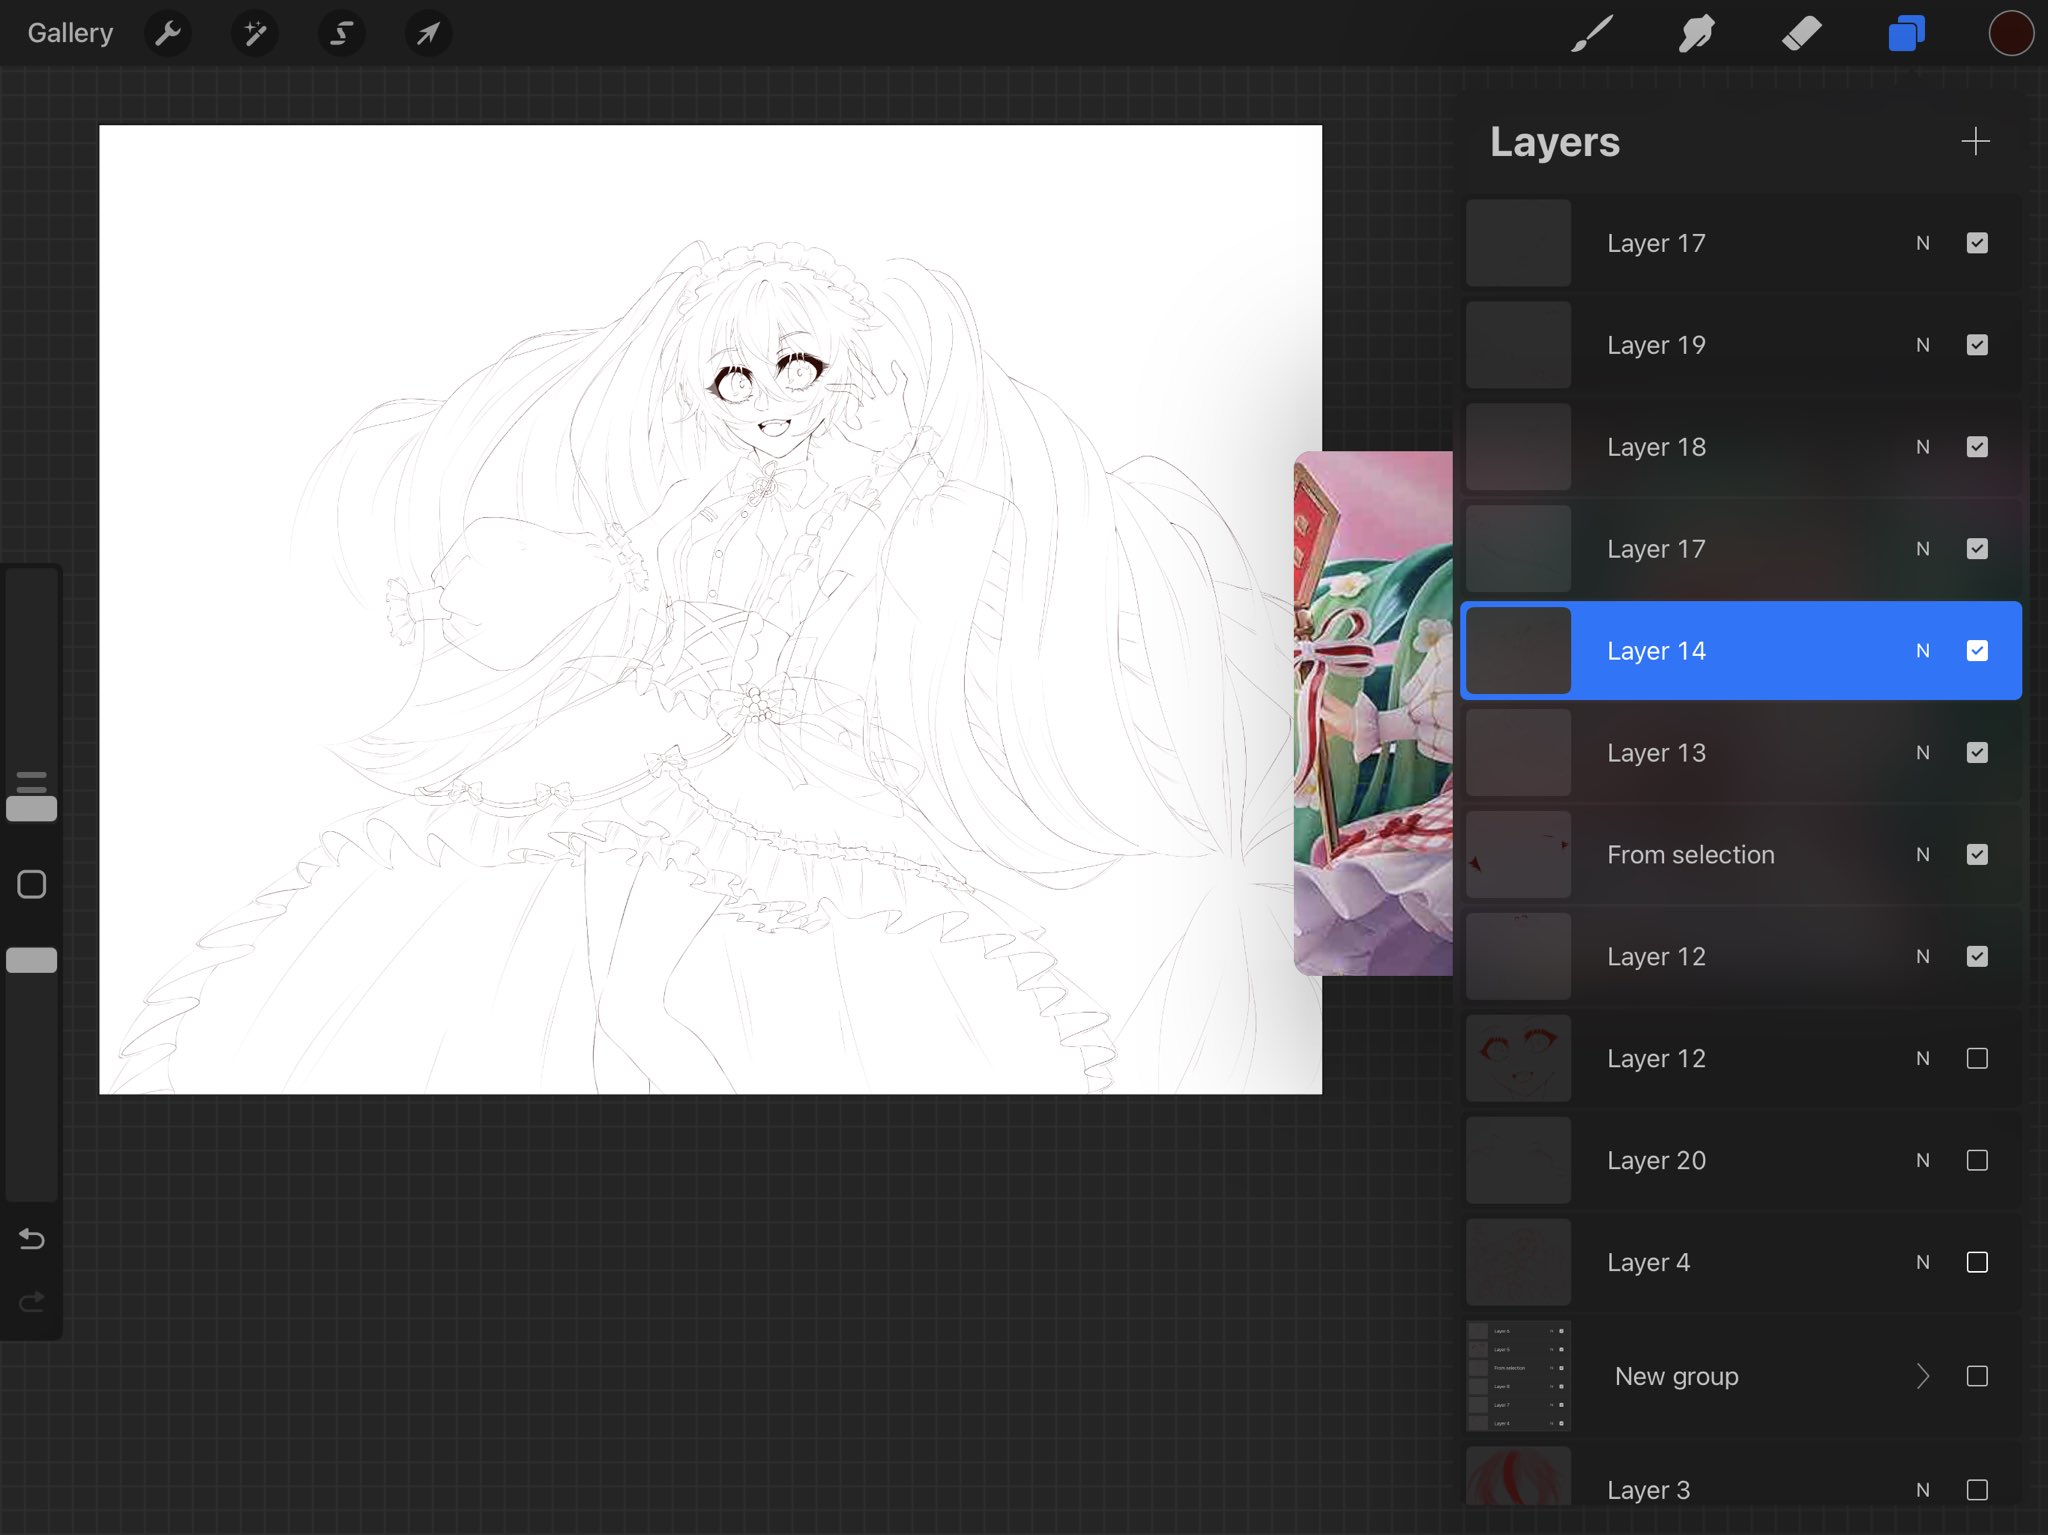Activate the Selection tool icon
The height and width of the screenshot is (1535, 2048).
coord(341,34)
